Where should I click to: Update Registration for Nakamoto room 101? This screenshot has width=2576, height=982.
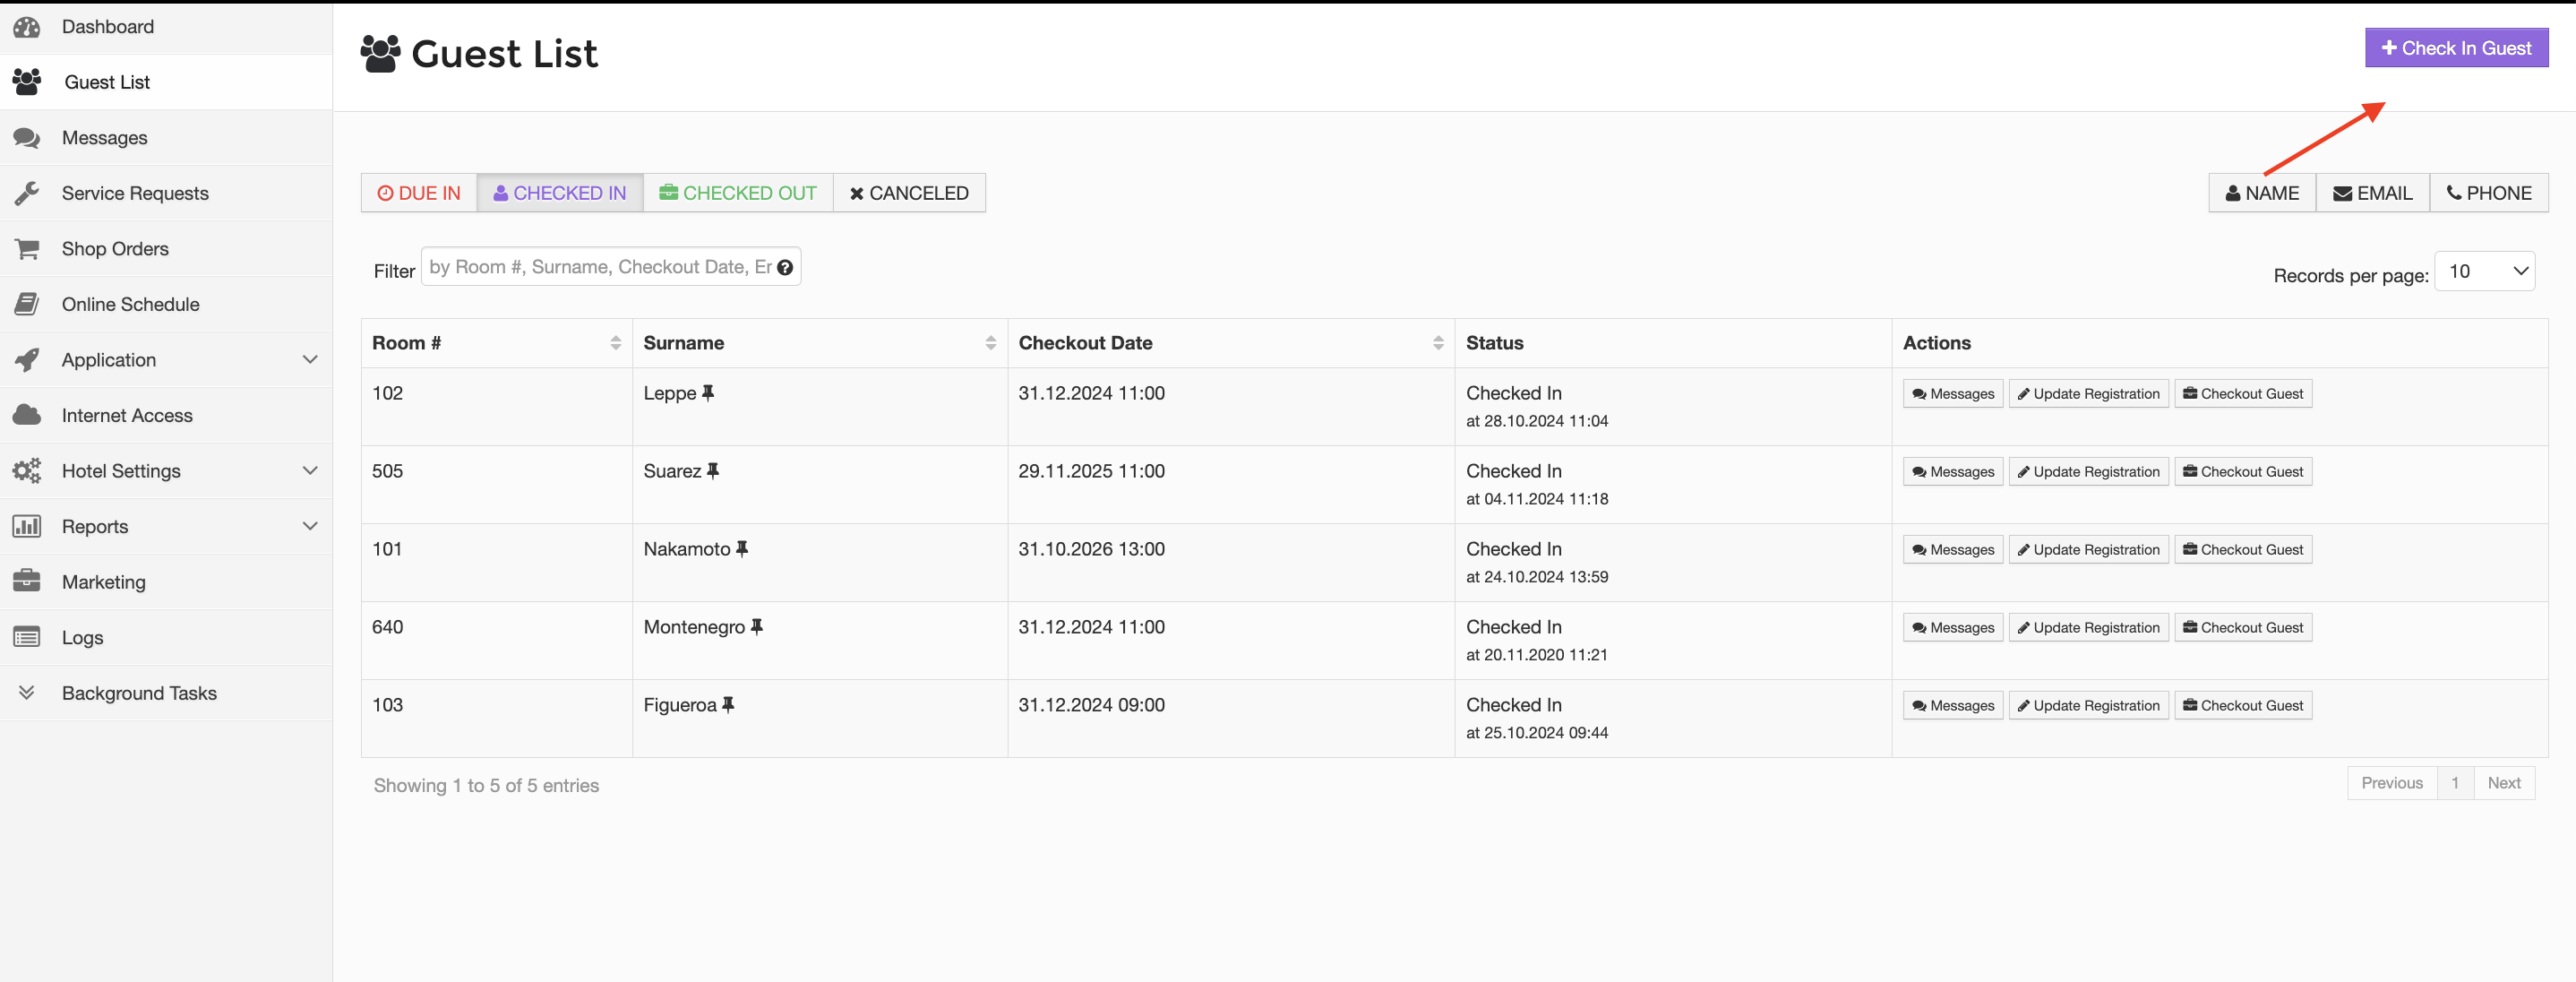click(x=2088, y=550)
